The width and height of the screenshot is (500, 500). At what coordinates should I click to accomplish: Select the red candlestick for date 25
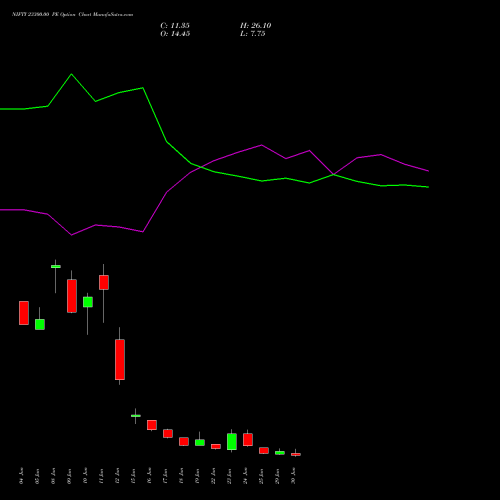[264, 450]
